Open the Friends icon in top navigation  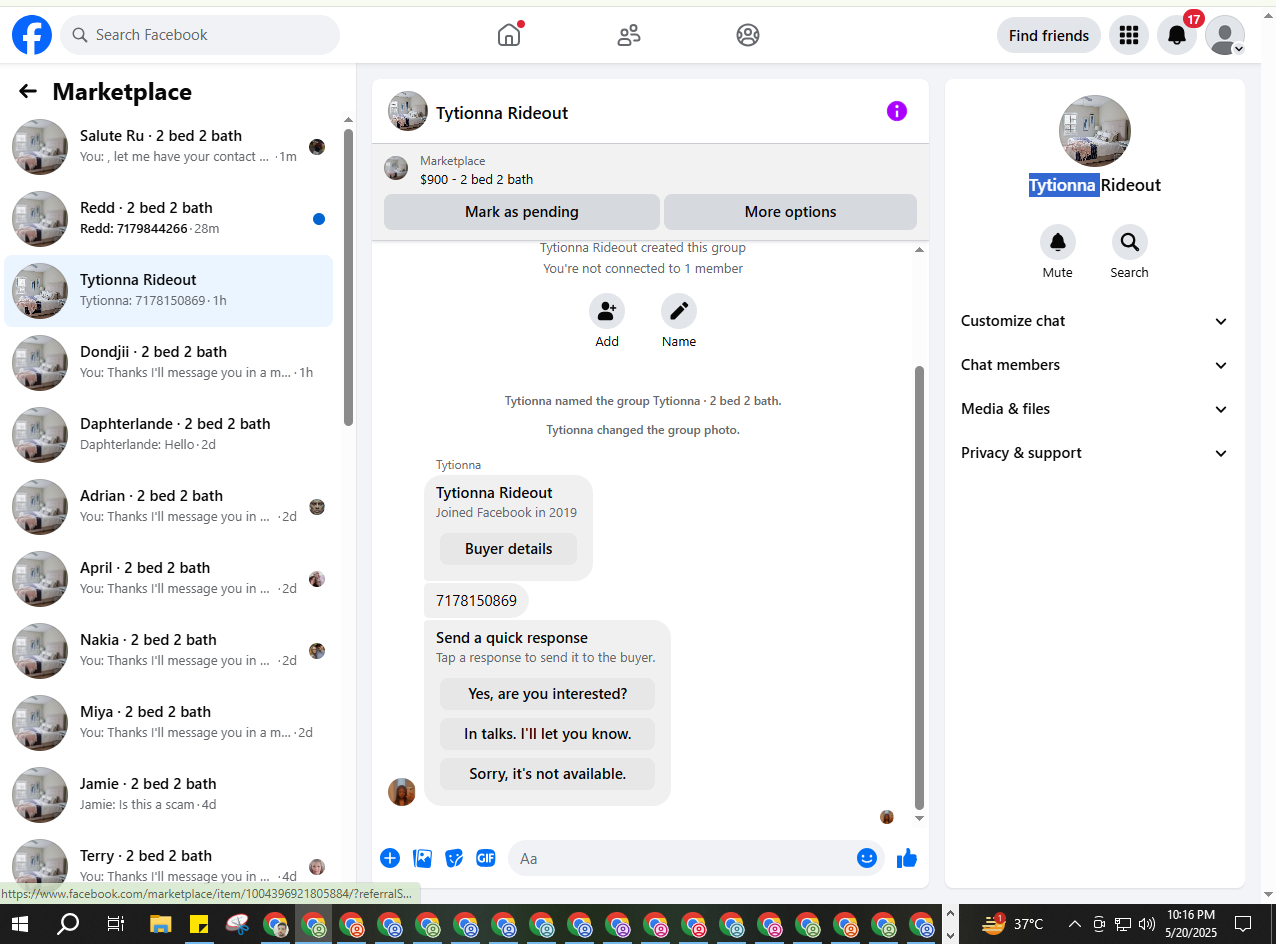(629, 35)
